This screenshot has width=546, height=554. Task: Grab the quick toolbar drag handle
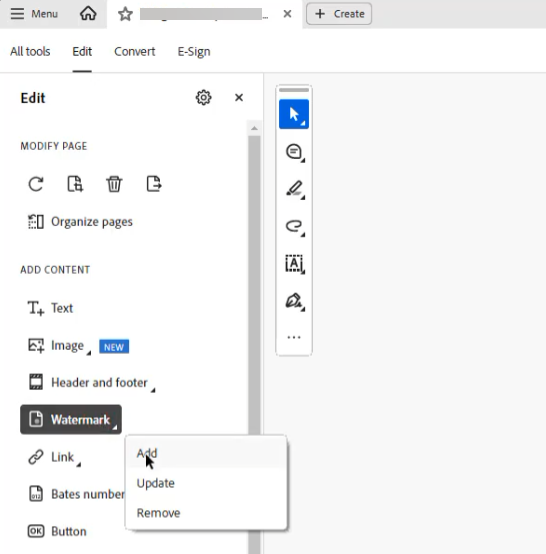(x=294, y=90)
